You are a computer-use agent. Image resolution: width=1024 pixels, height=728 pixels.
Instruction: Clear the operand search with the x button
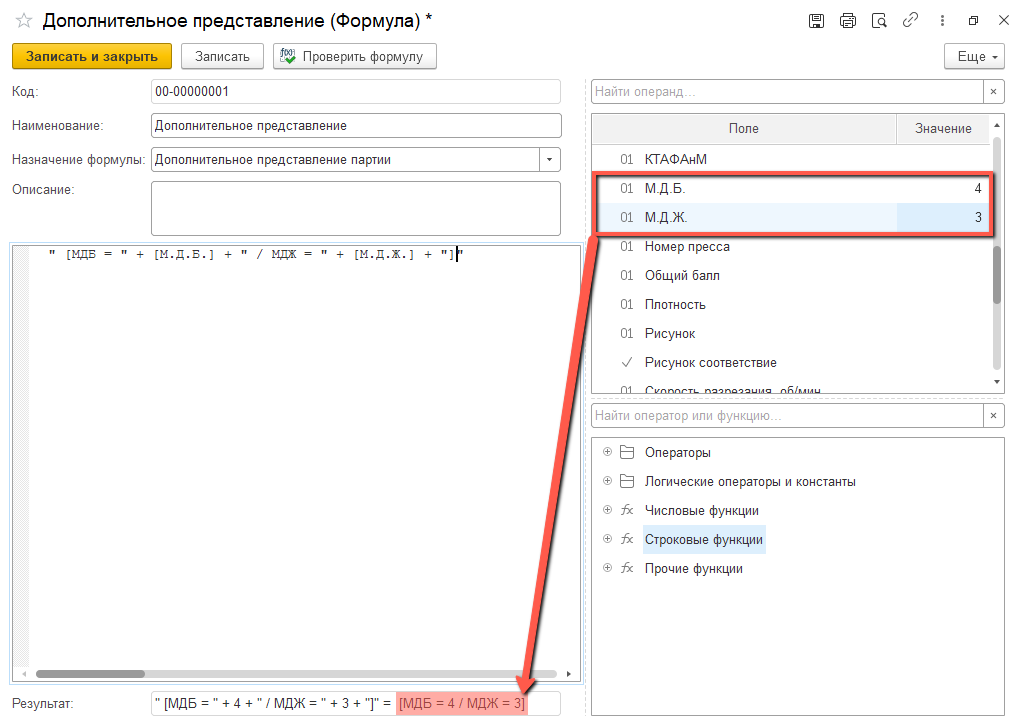[993, 92]
